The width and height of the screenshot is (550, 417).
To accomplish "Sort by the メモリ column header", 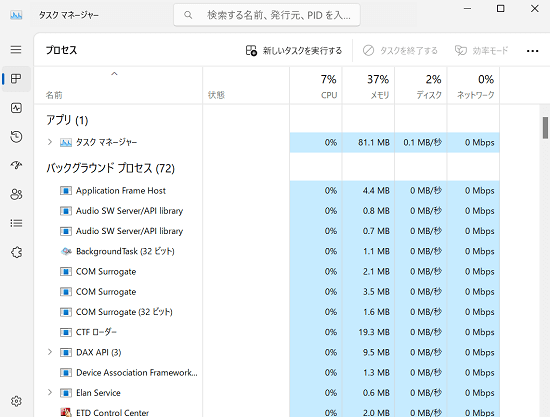I will [x=368, y=86].
